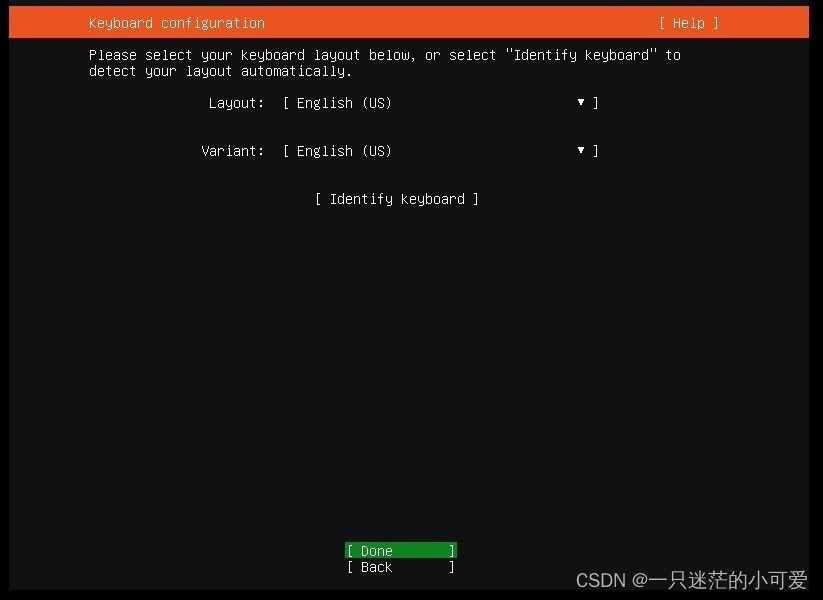Click the word Done in highlighted button

point(376,551)
